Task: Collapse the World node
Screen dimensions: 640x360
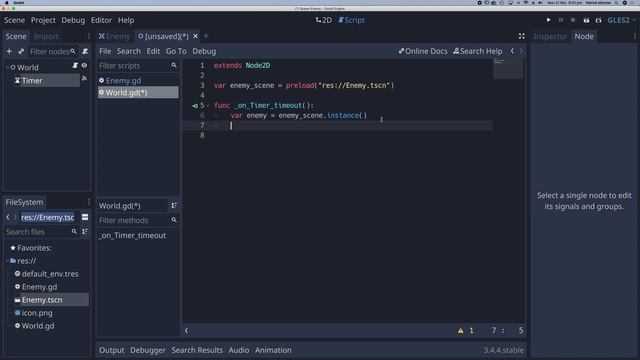Action: point(7,67)
